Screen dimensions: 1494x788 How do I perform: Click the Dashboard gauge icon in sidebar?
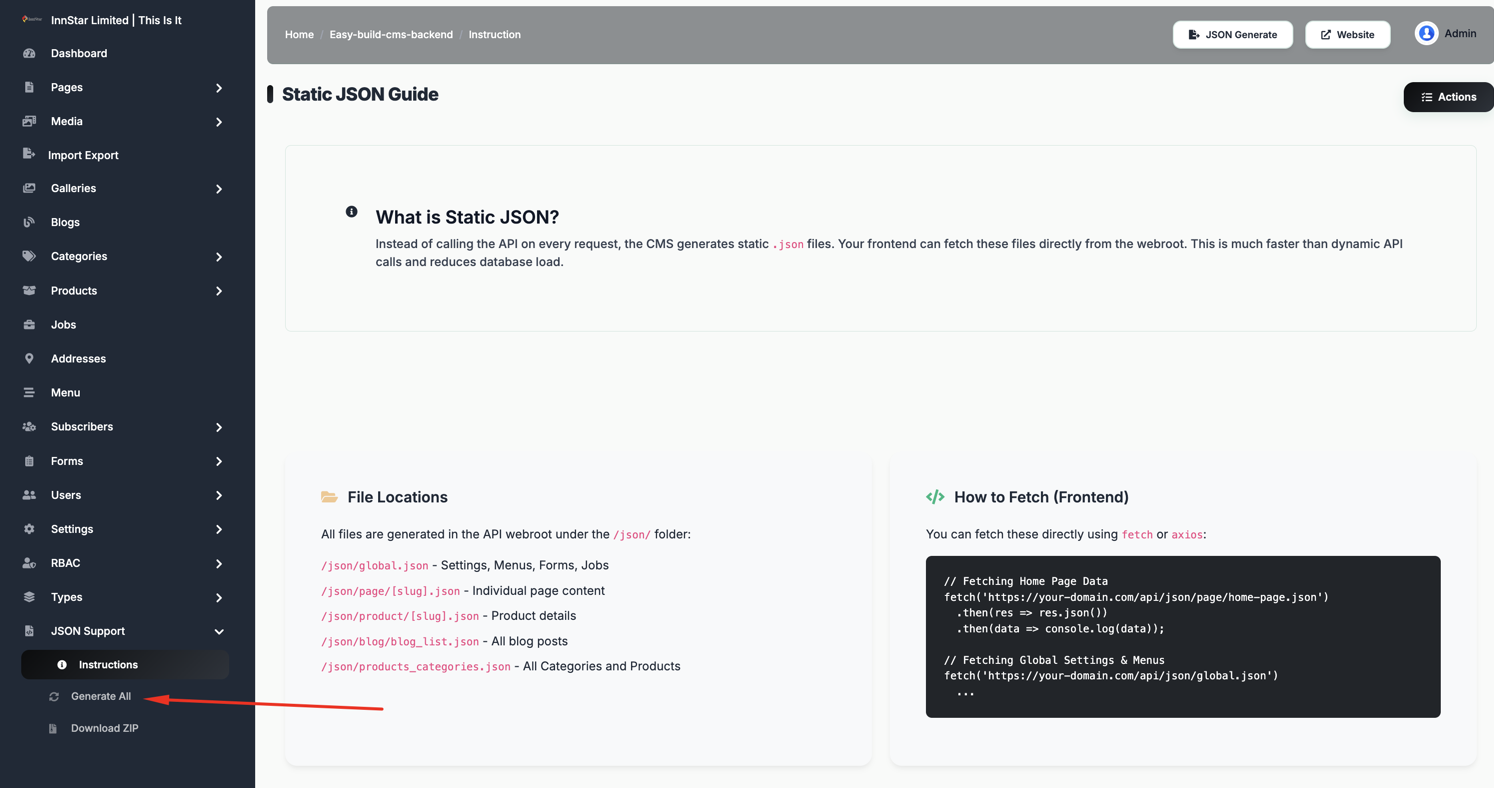(x=29, y=53)
